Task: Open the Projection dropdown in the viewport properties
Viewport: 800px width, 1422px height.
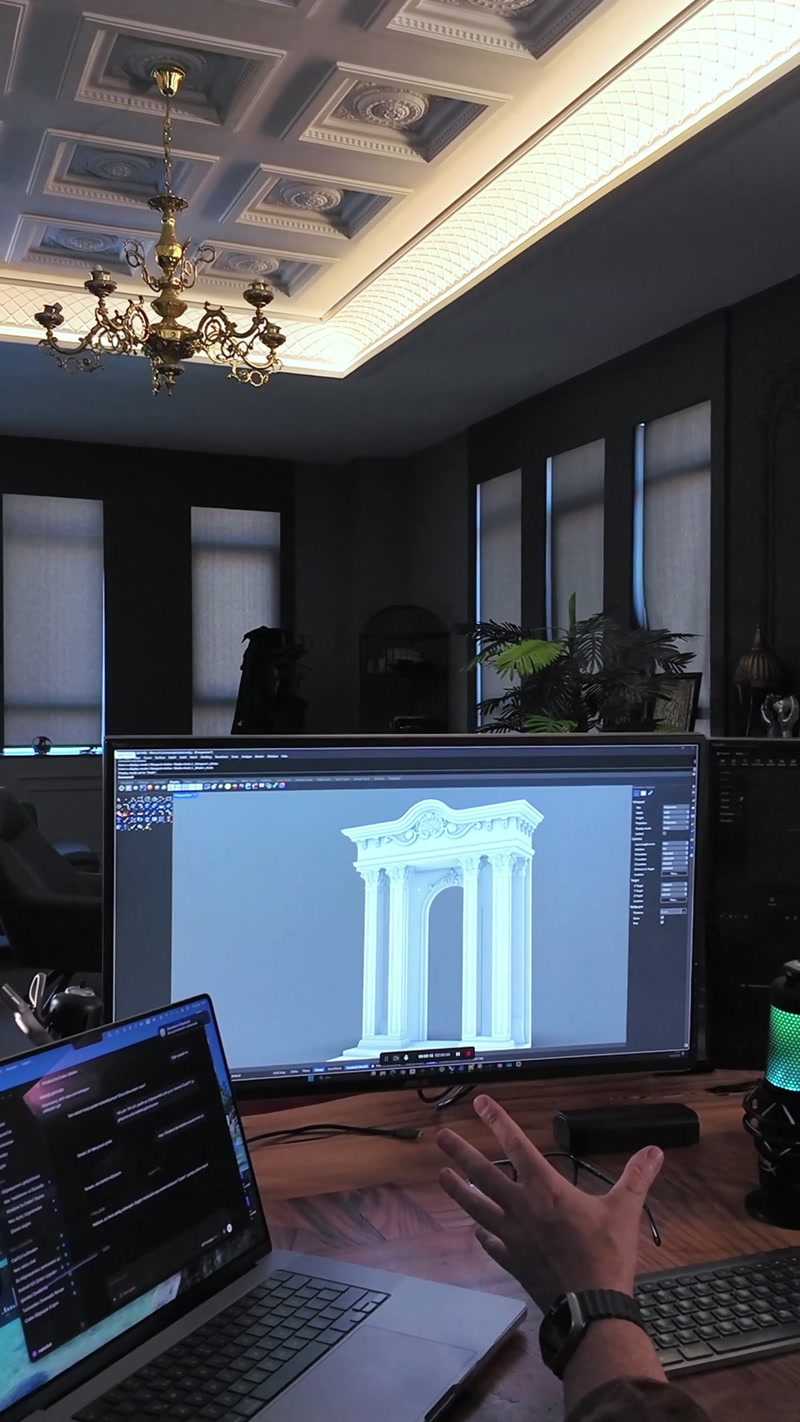Action: point(676,822)
